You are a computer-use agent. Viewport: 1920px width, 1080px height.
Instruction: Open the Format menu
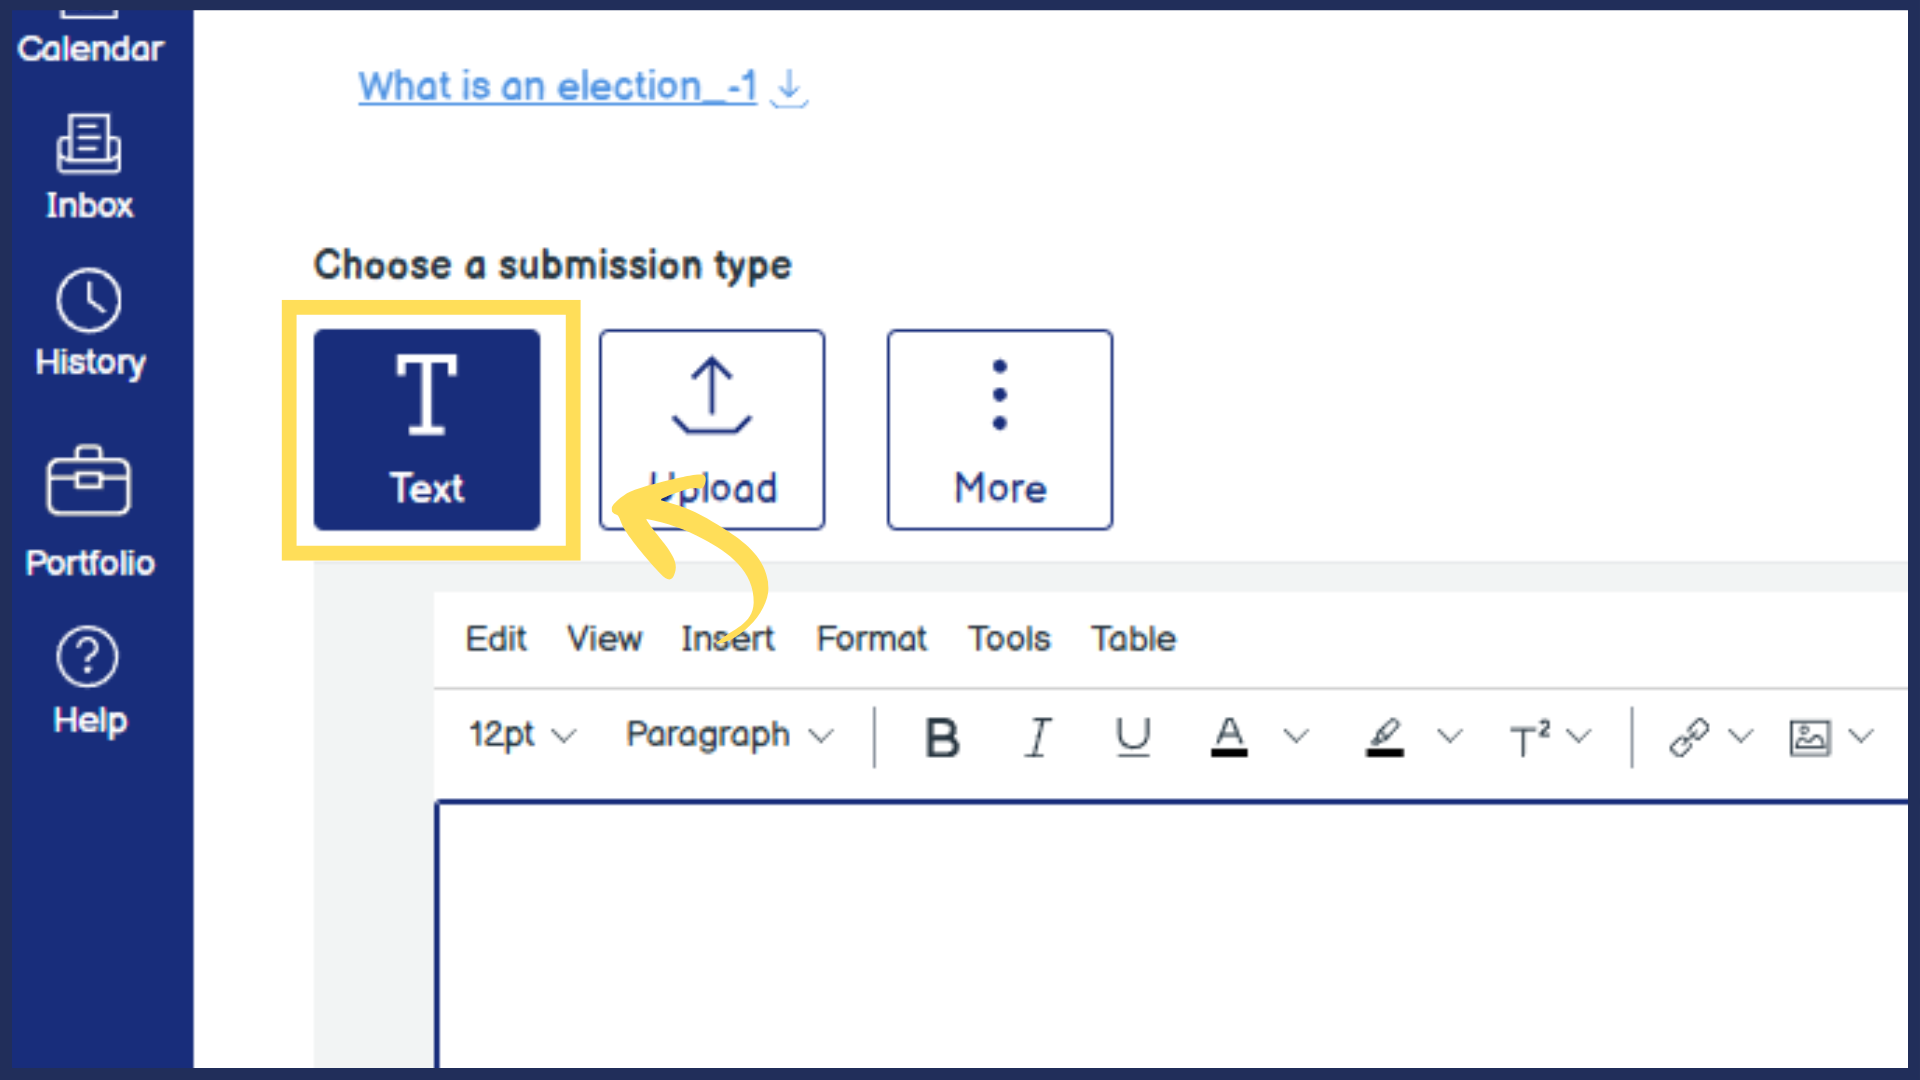tap(871, 639)
